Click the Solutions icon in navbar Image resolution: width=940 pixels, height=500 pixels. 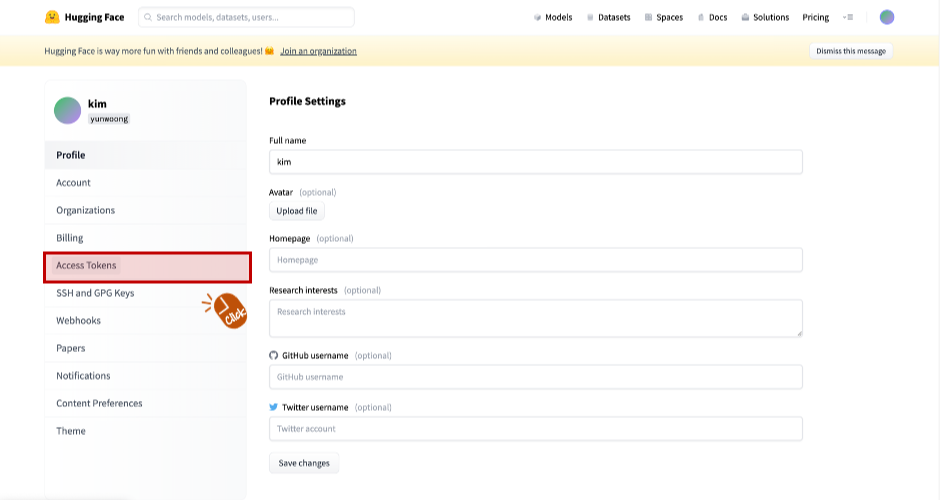[745, 17]
